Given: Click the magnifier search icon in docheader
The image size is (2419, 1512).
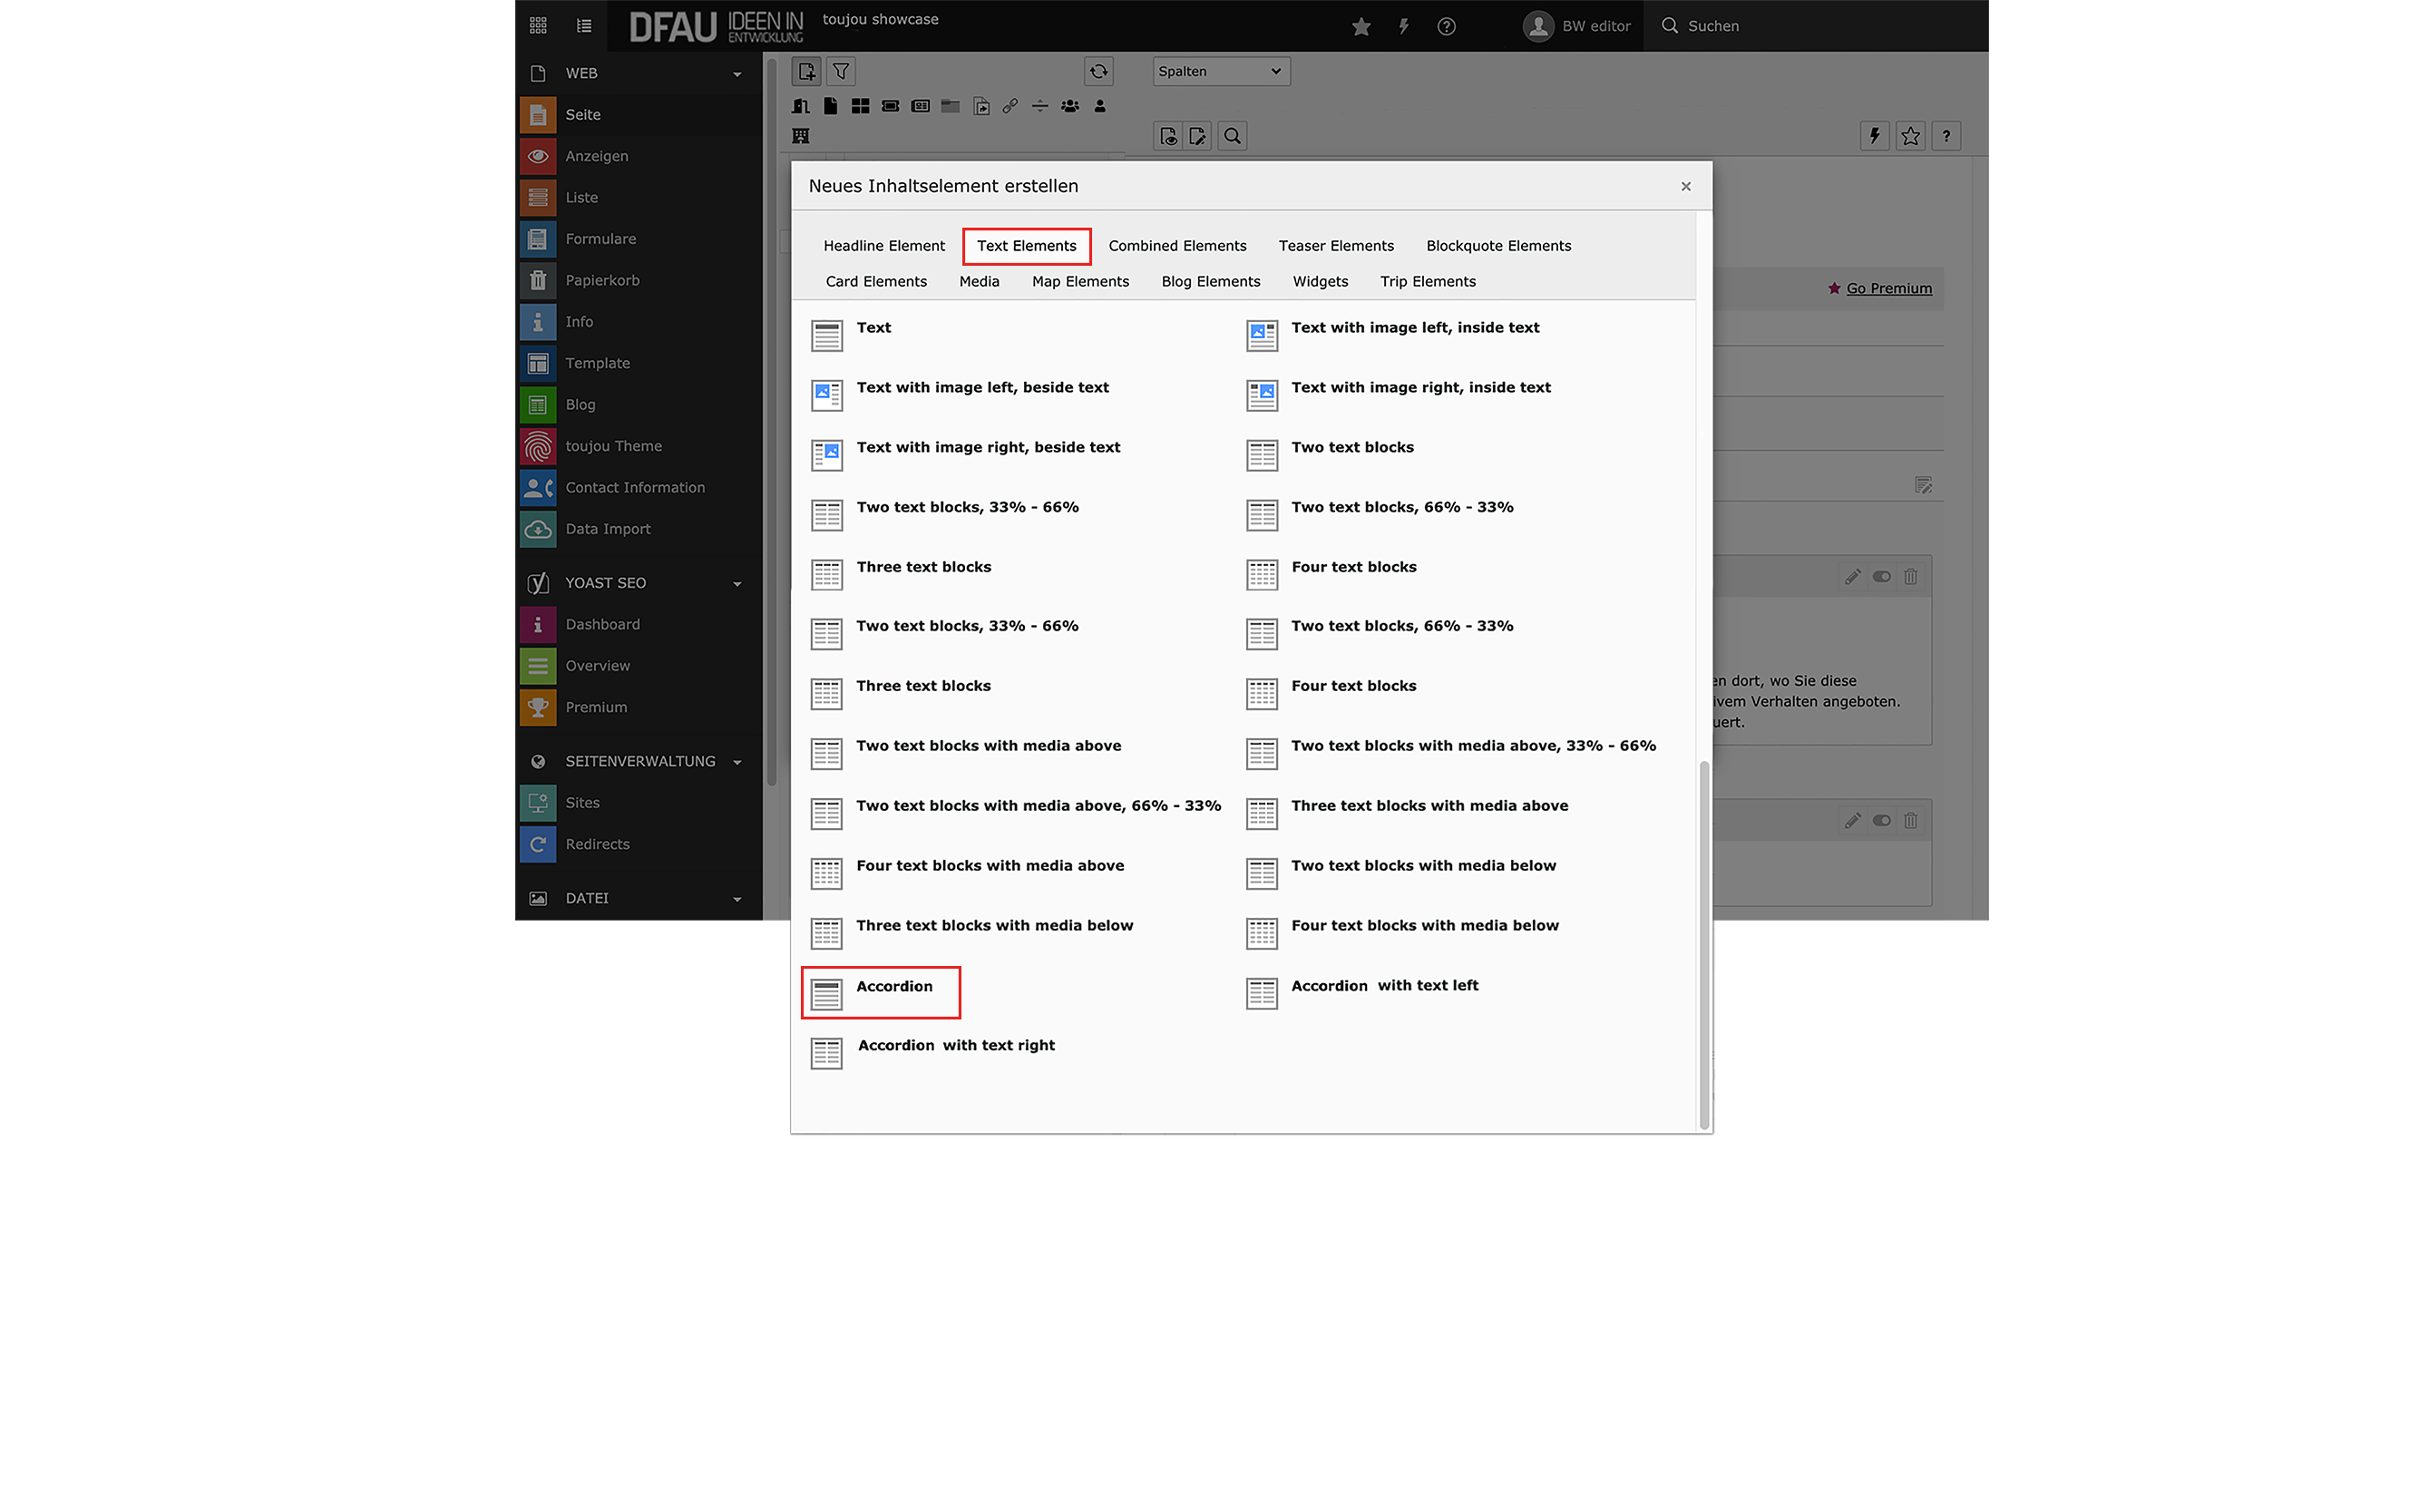Looking at the screenshot, I should 1233,136.
